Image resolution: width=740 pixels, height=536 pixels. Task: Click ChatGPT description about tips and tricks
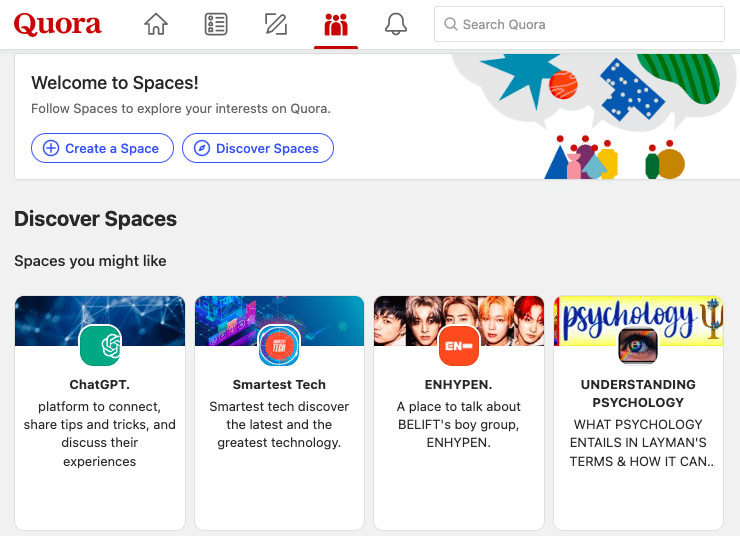pos(100,434)
